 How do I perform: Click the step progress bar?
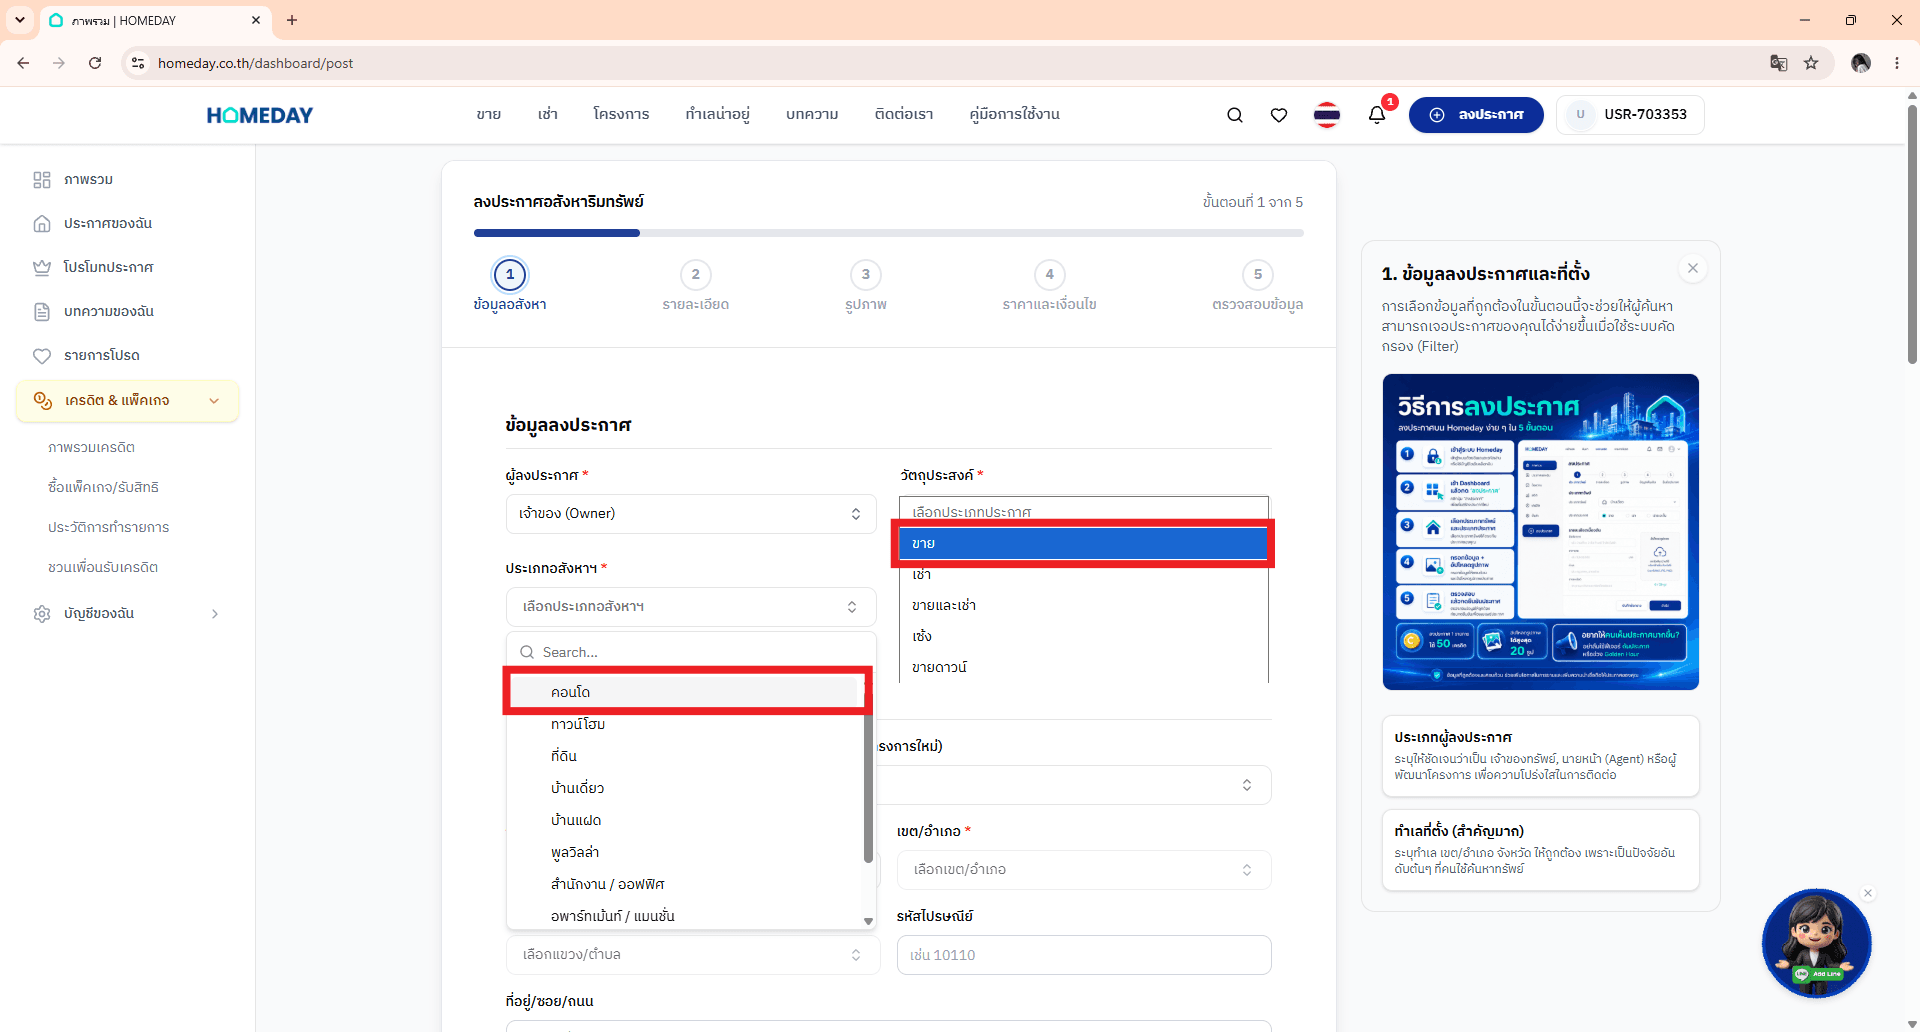click(889, 233)
